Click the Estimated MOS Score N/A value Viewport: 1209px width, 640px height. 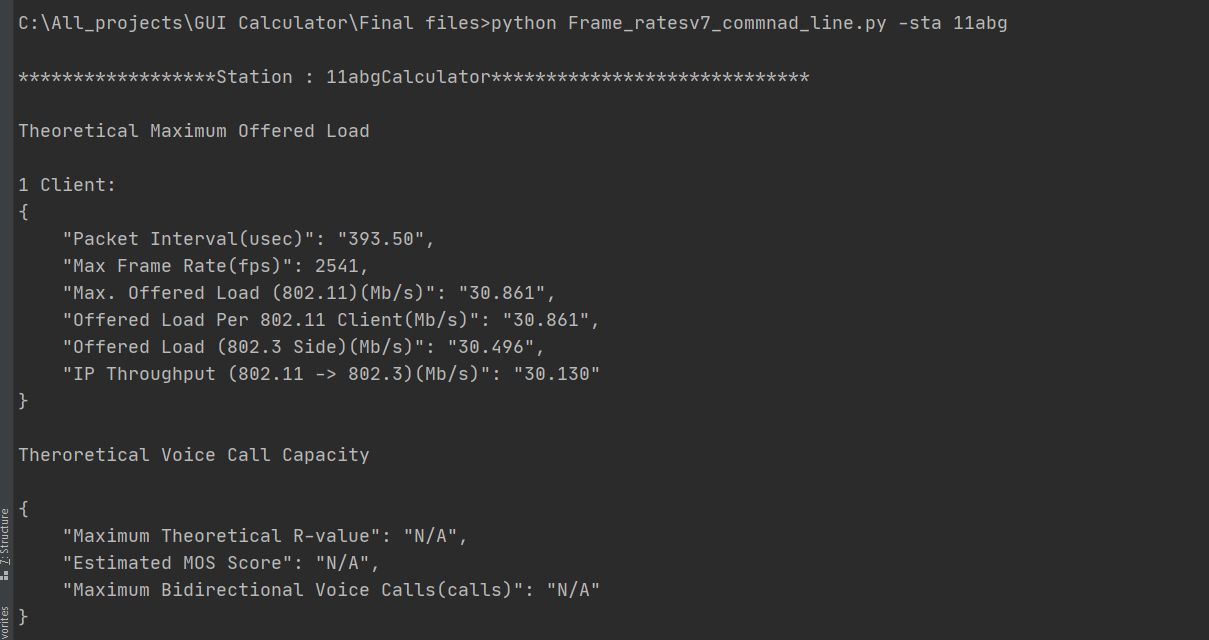(x=347, y=563)
